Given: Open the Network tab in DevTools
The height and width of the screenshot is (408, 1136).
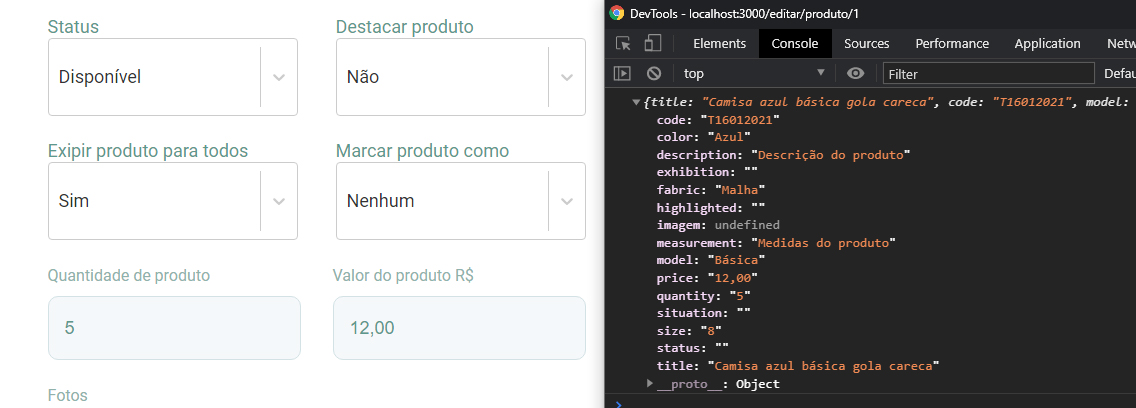Looking at the screenshot, I should [1120, 43].
